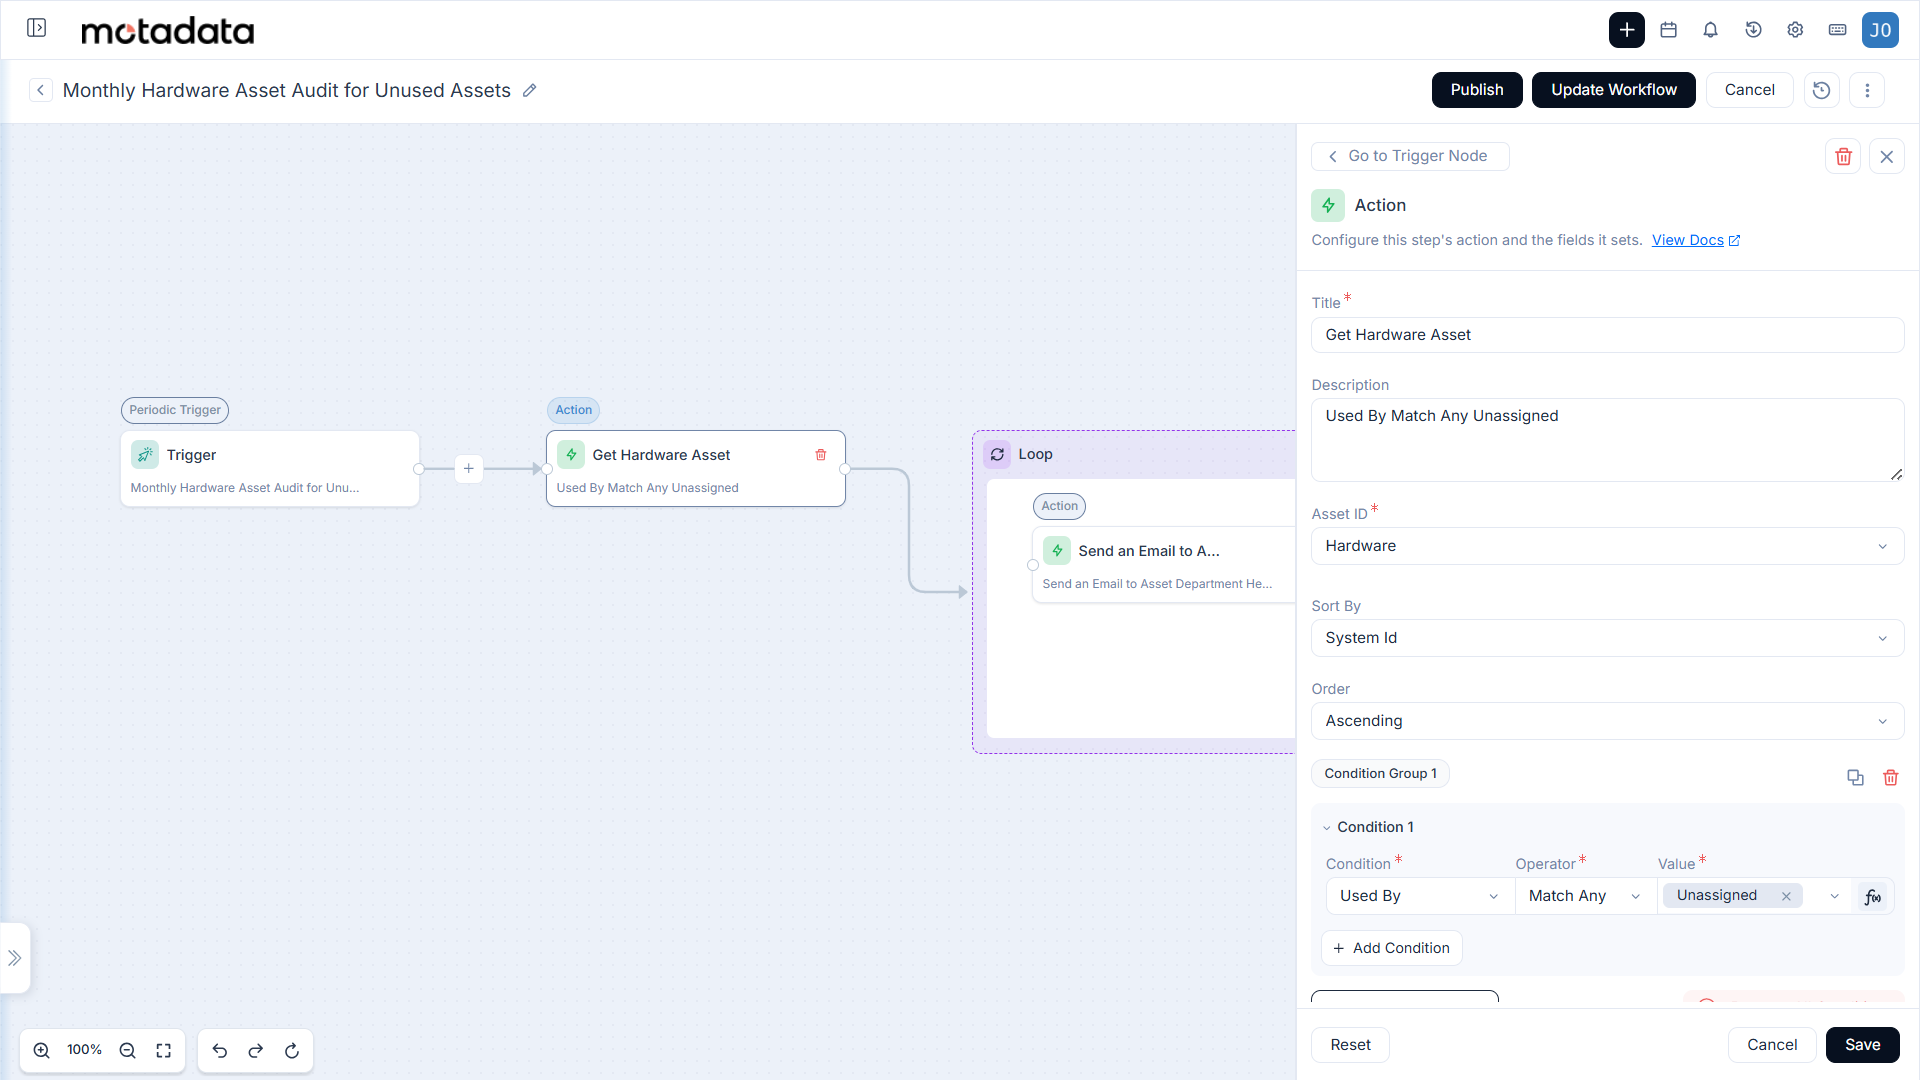
Task: Select the Get Hardware Asset node
Action: (696, 469)
